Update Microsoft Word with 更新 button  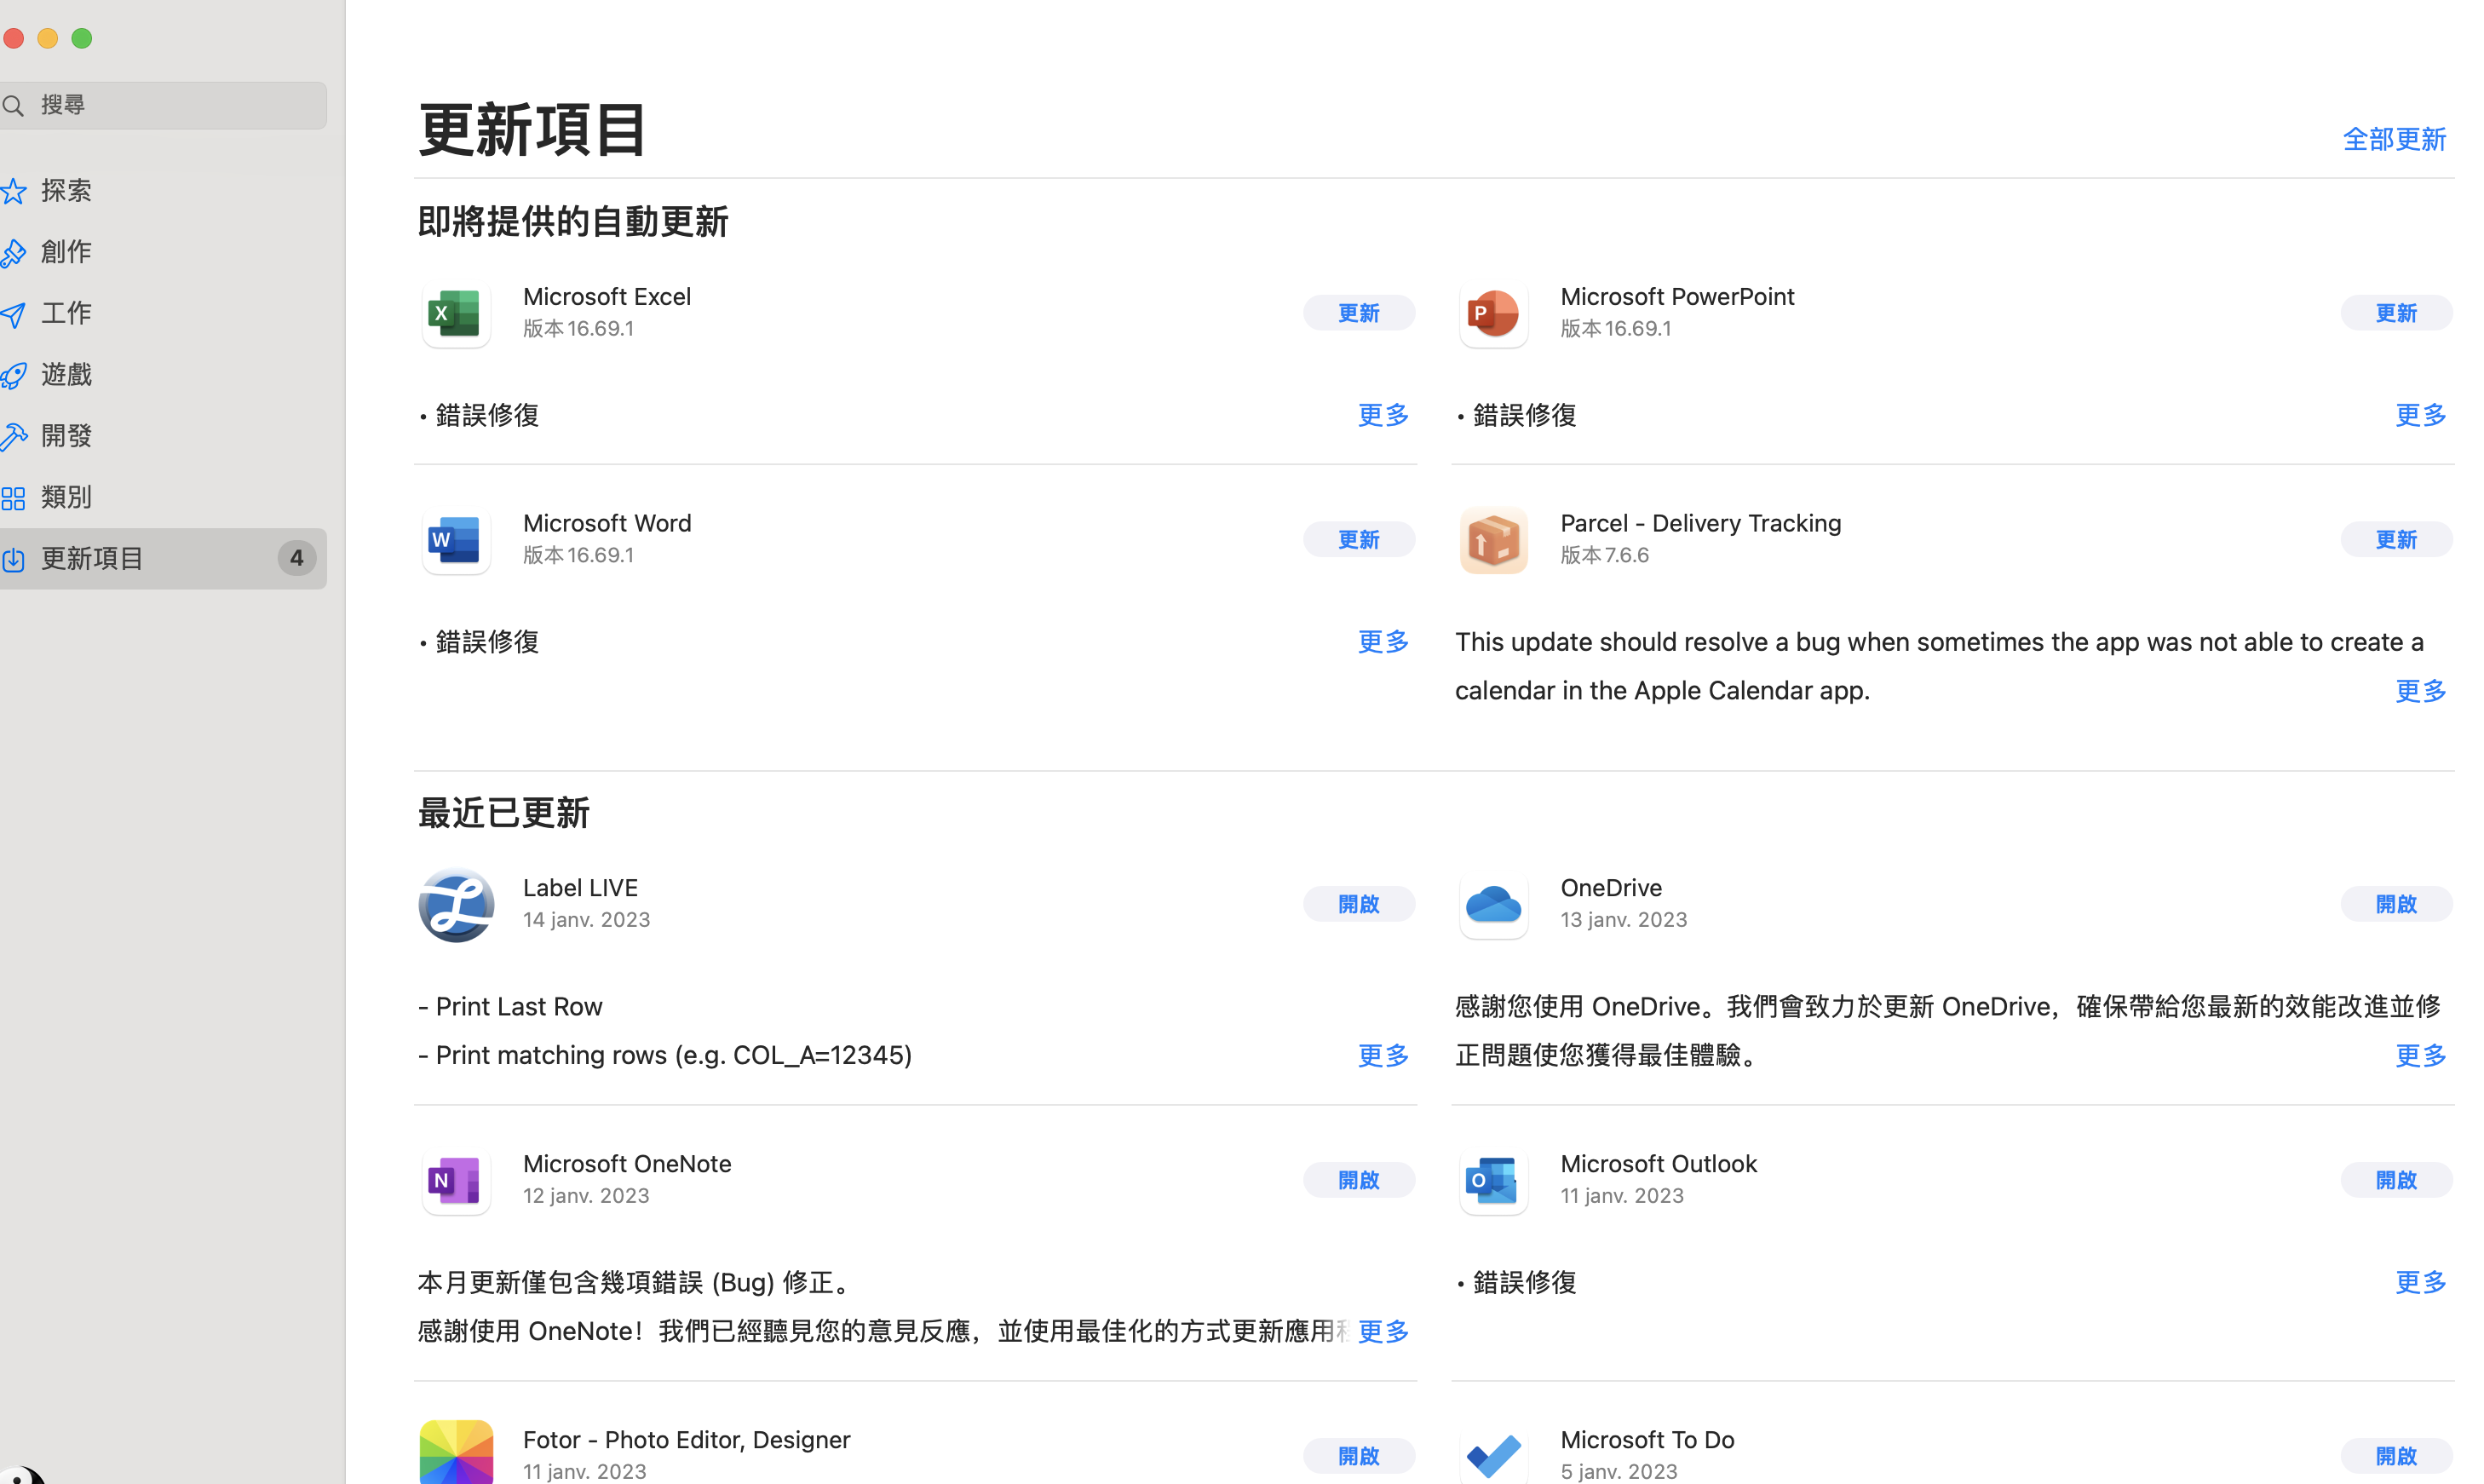coord(1357,540)
